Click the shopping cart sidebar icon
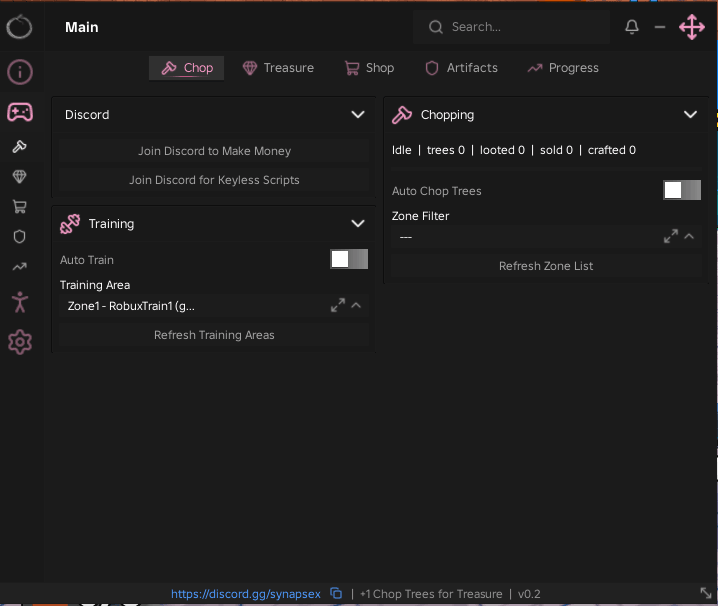Image resolution: width=718 pixels, height=606 pixels. point(19,207)
